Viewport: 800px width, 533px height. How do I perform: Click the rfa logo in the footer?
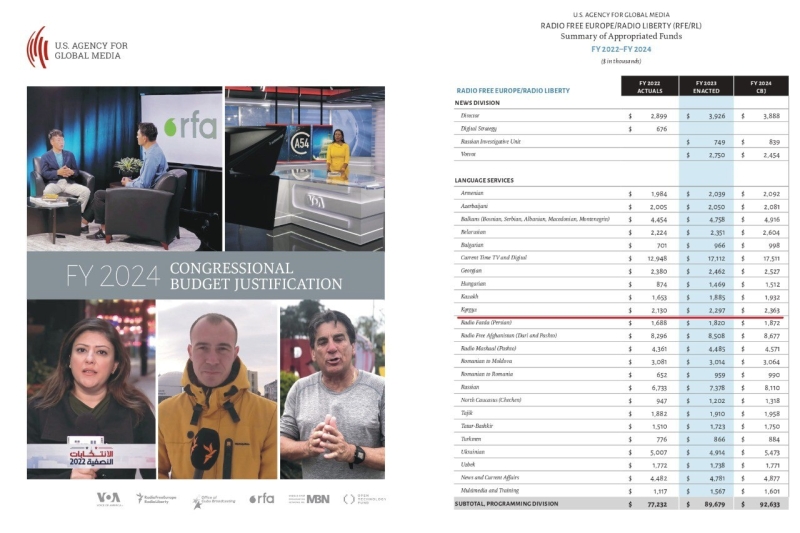(262, 499)
